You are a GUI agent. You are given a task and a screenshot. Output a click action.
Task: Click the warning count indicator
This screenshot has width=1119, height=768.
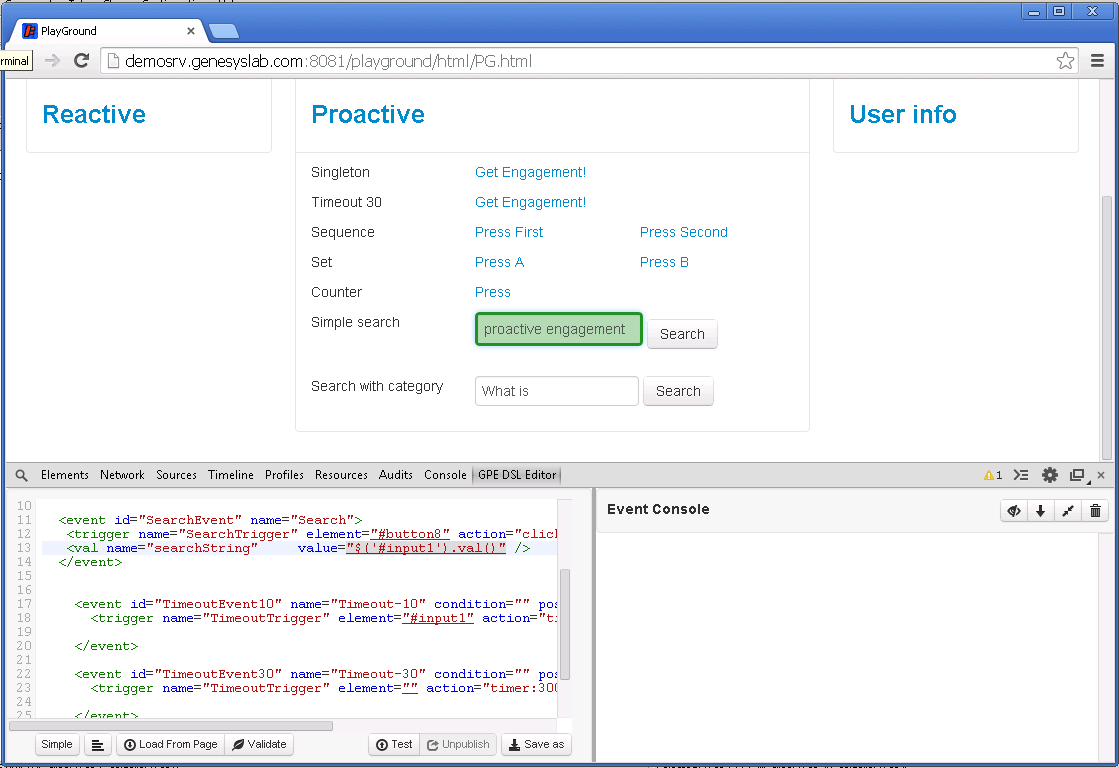coord(993,475)
